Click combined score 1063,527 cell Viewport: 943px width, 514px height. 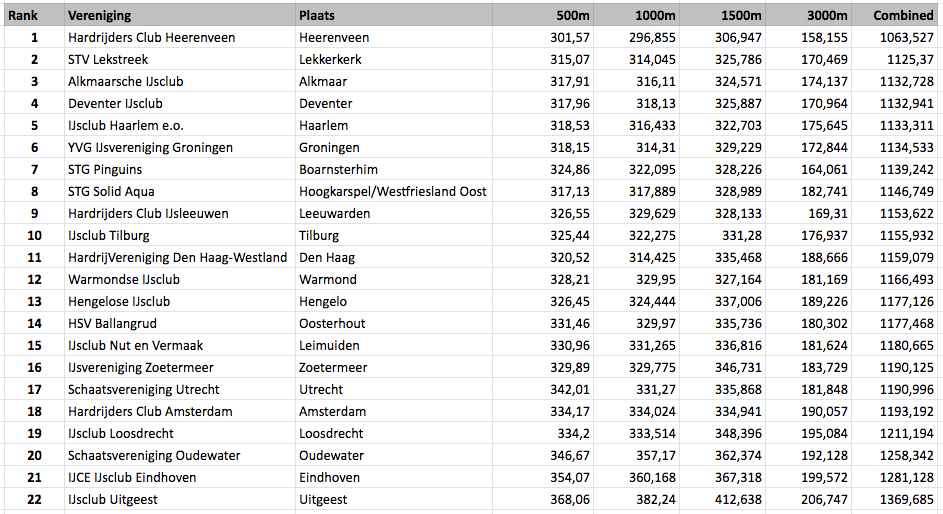[894, 37]
